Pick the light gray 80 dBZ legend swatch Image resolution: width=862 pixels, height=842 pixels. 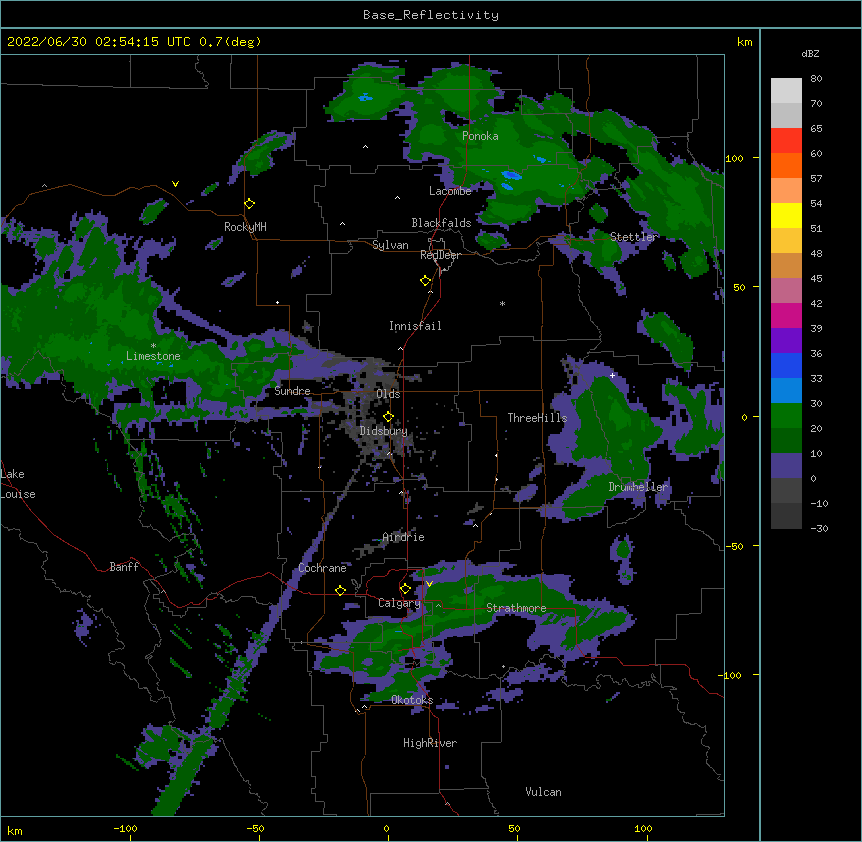pos(786,91)
